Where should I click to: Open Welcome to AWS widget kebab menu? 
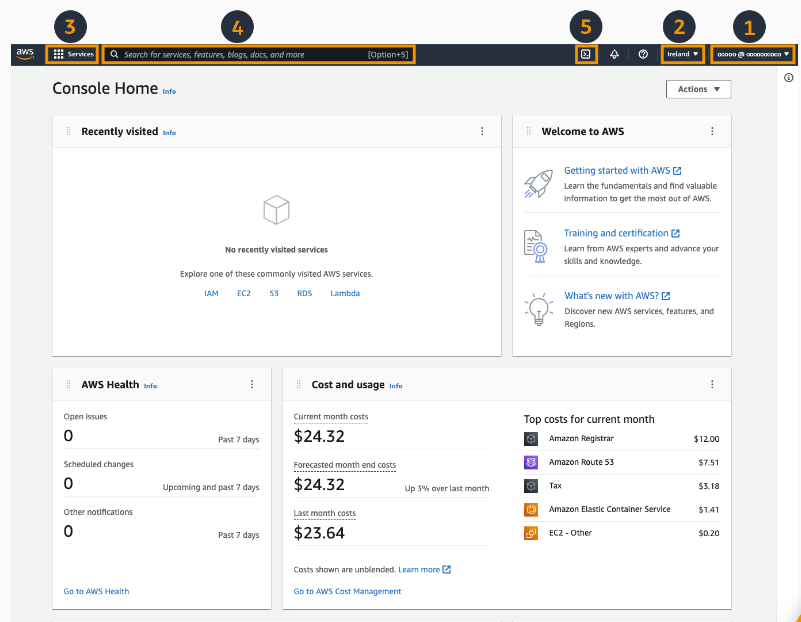click(712, 131)
